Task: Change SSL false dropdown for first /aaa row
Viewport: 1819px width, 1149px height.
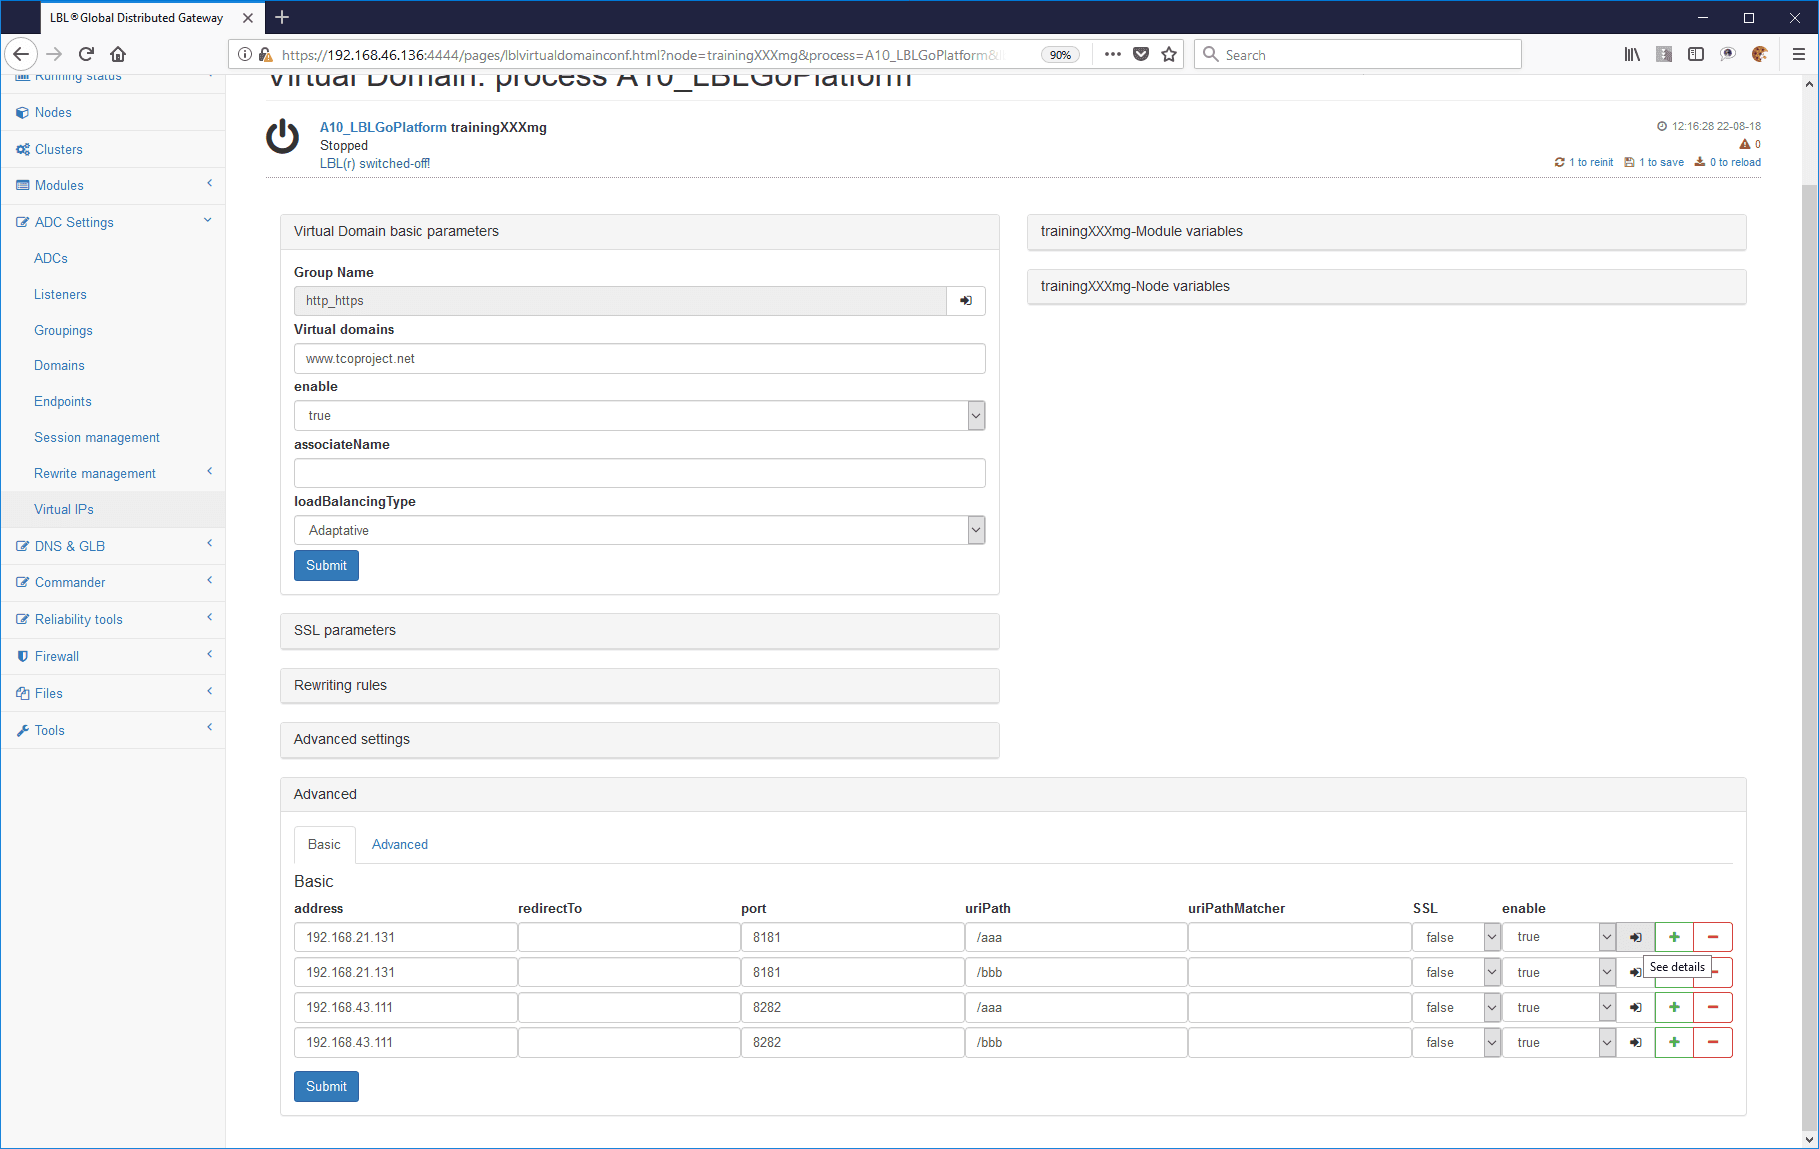Action: pos(1456,937)
